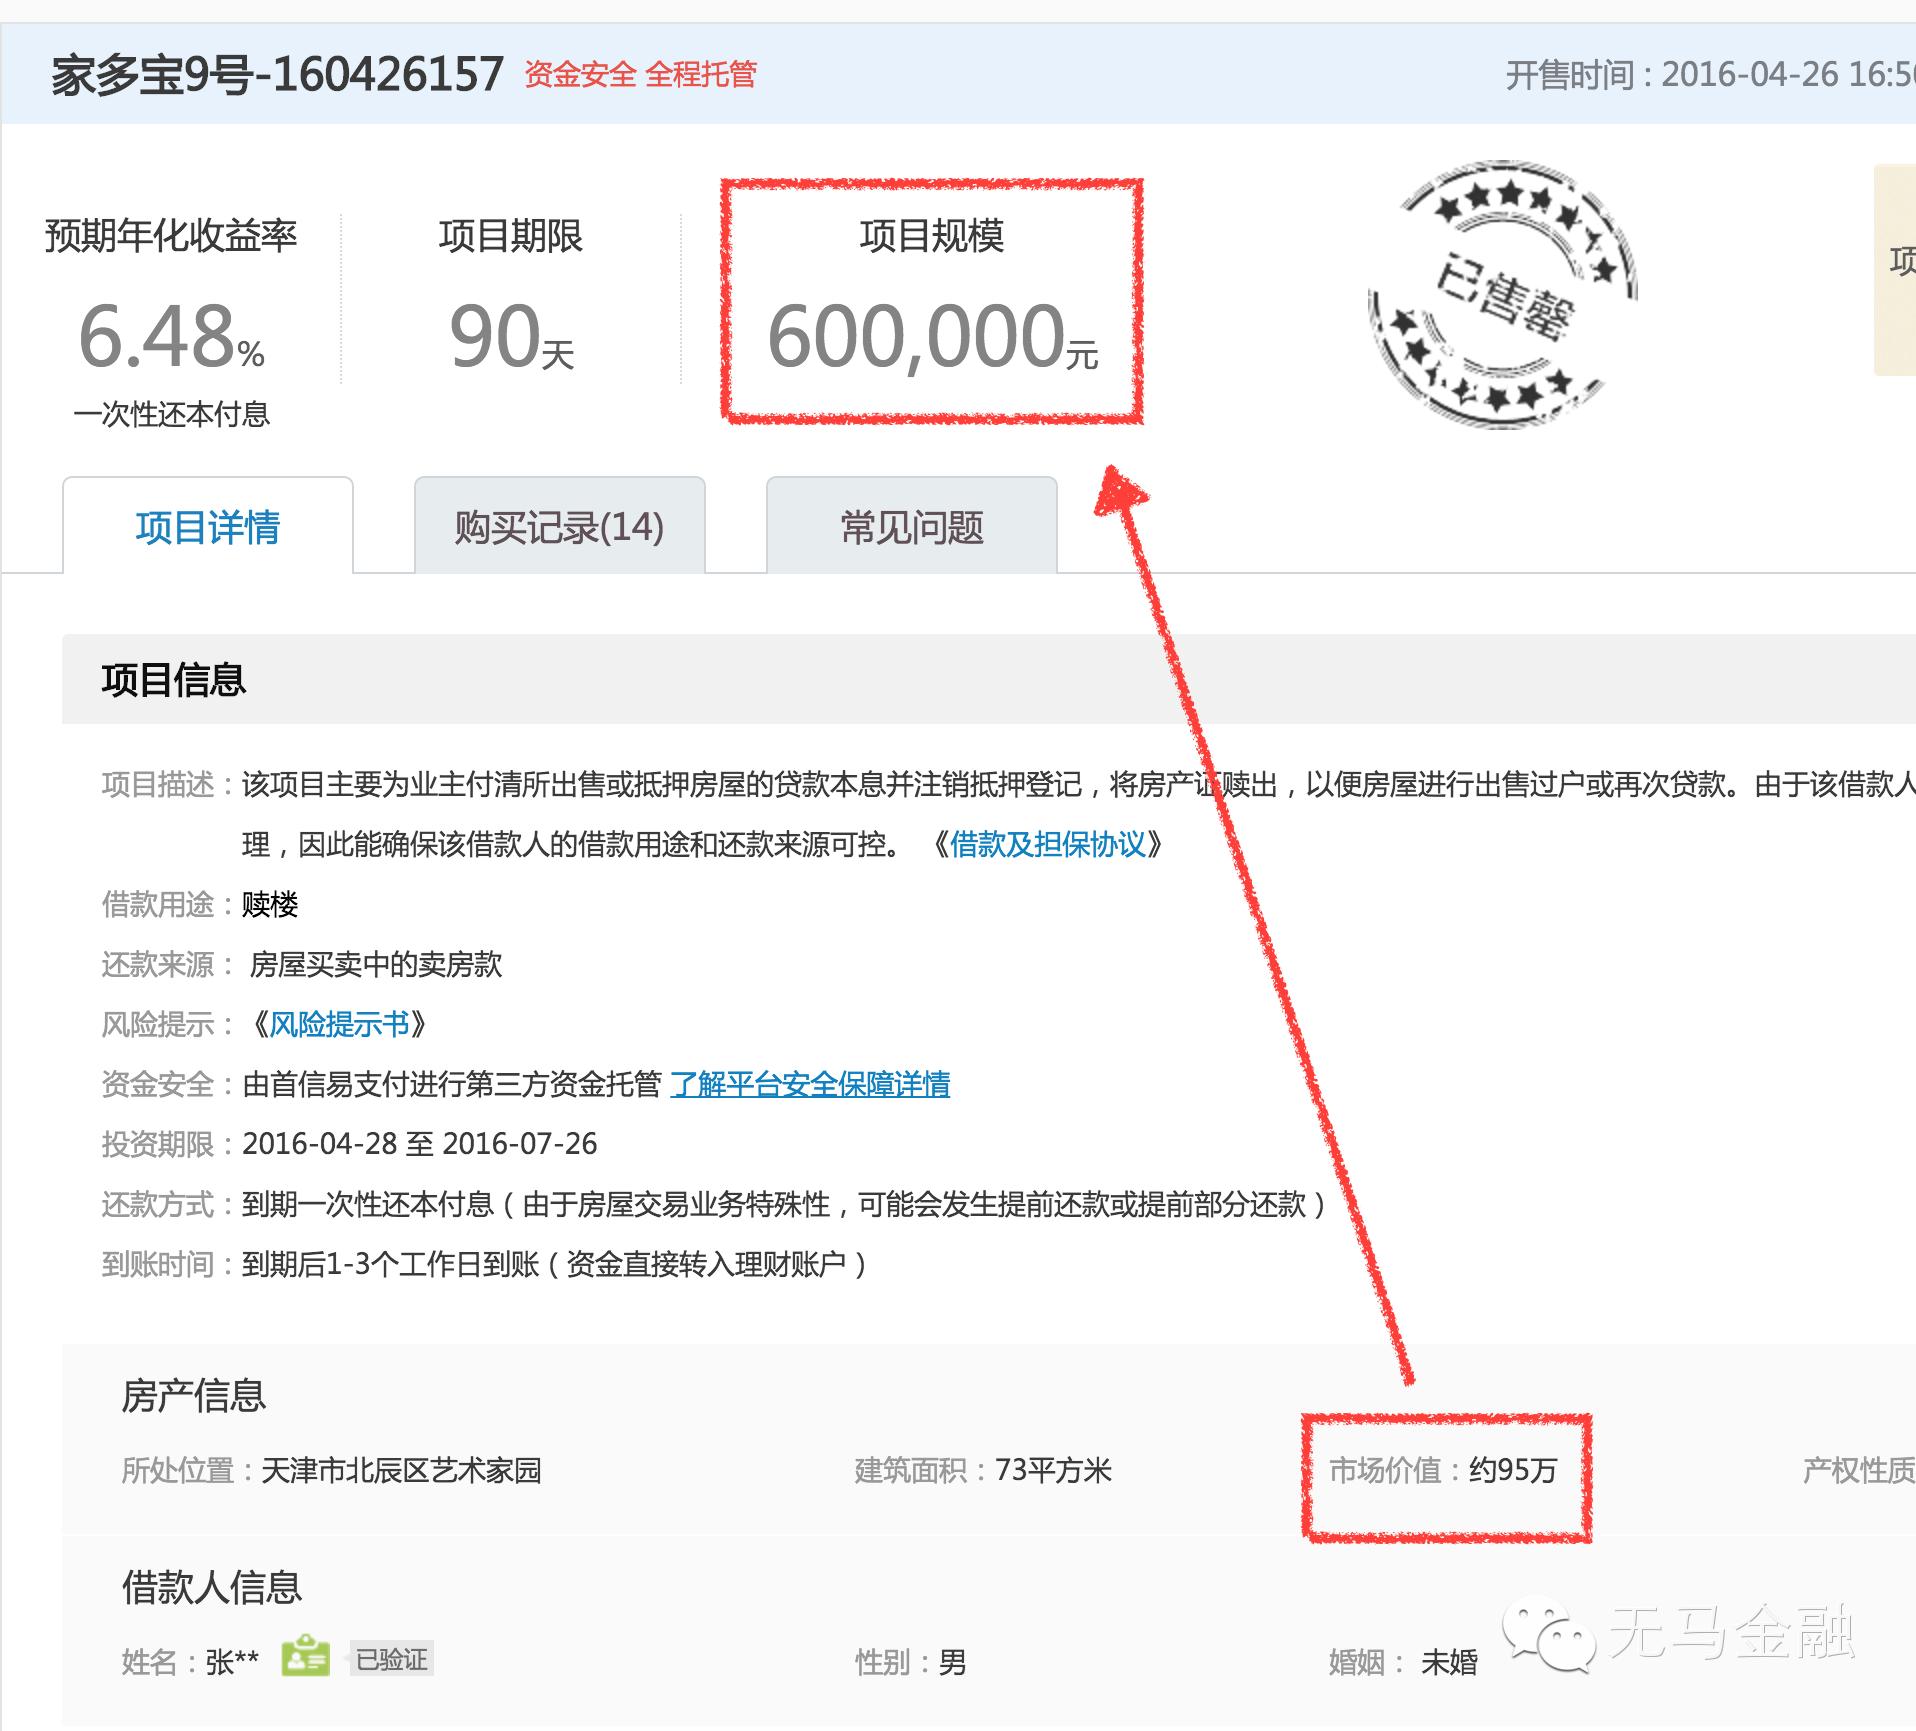Click the 已验证 verified badge
Screen dimensions: 1916x1731
click(x=389, y=1660)
